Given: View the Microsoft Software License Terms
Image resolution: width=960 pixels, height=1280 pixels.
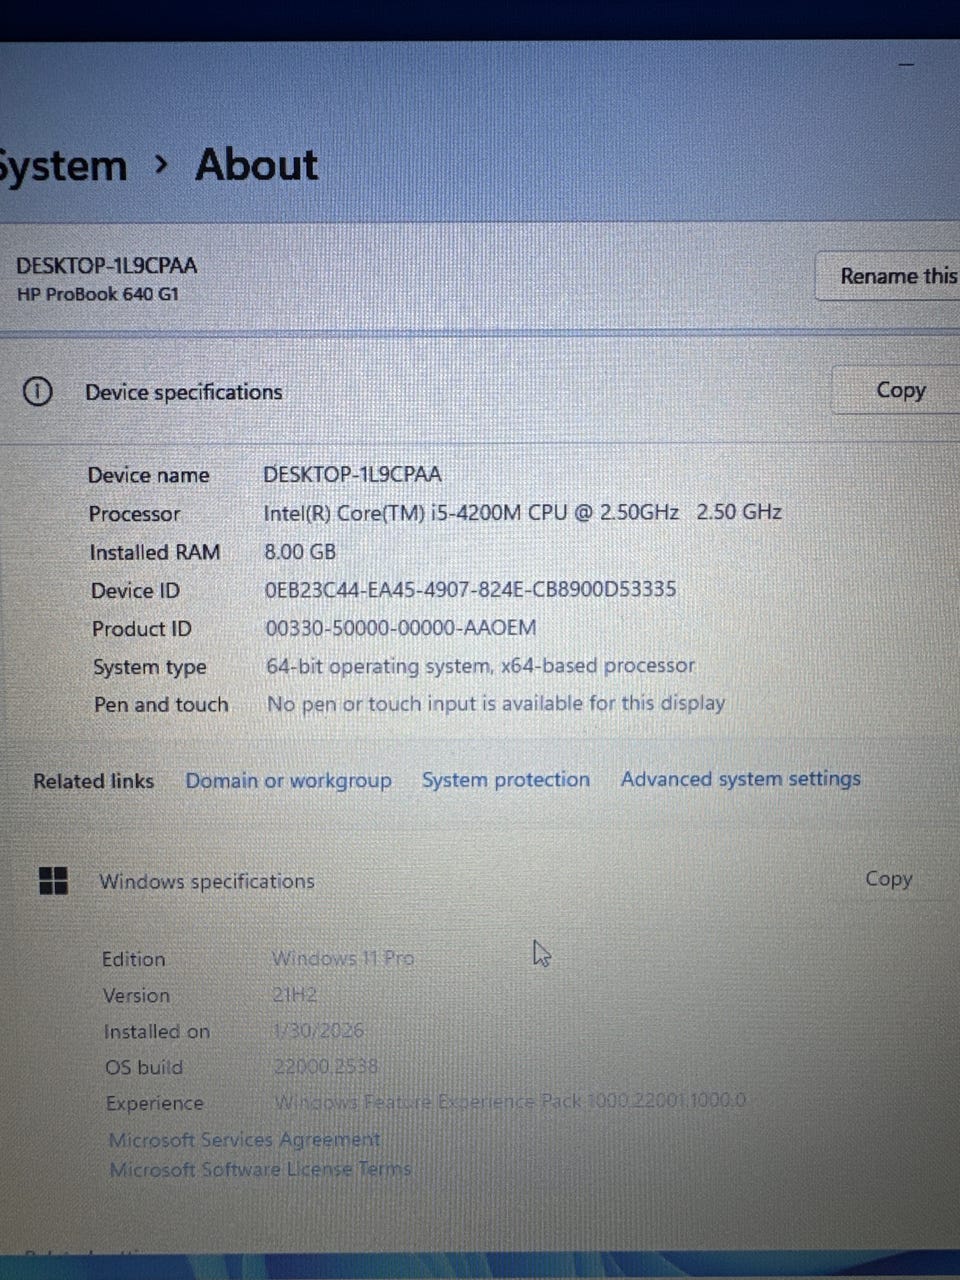Looking at the screenshot, I should (x=260, y=1169).
